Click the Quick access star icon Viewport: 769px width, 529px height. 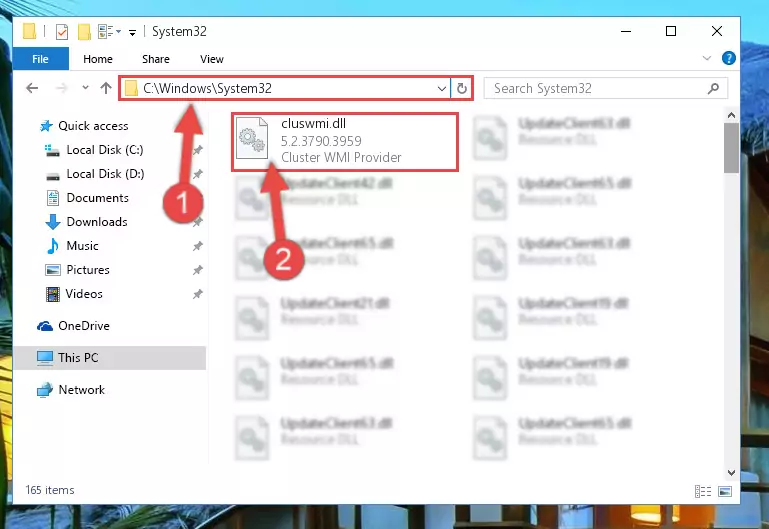pos(46,126)
